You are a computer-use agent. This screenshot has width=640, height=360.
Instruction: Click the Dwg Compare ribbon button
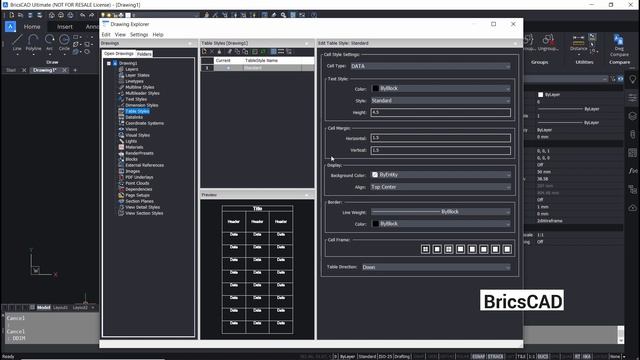[619, 45]
